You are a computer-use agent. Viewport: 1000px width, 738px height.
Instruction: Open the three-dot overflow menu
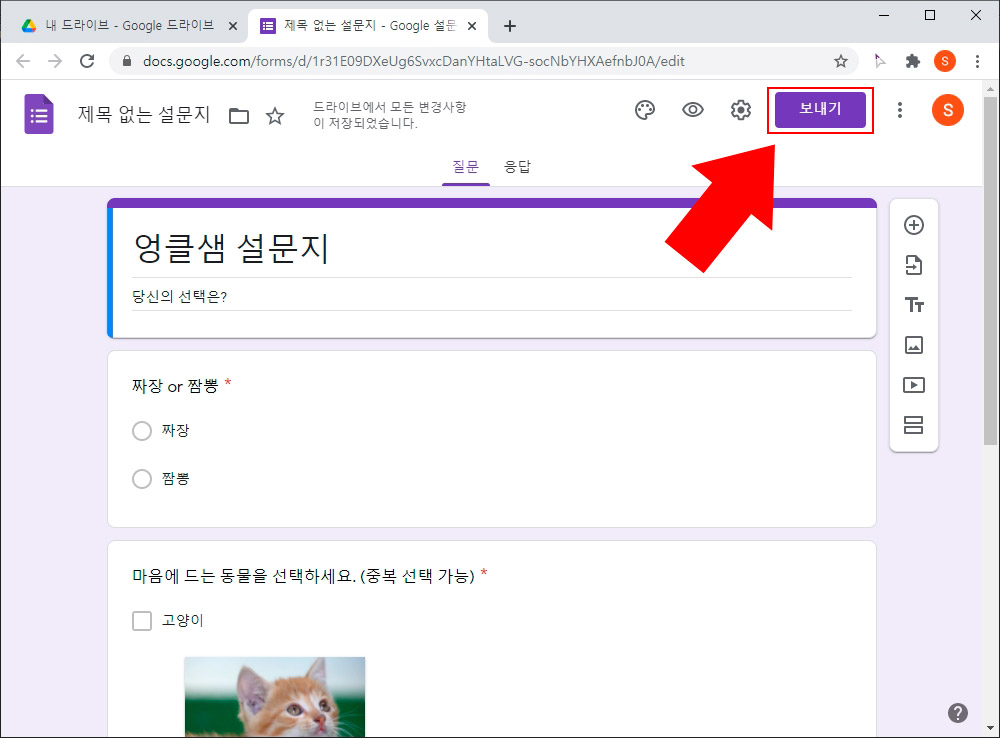pyautogui.click(x=900, y=110)
